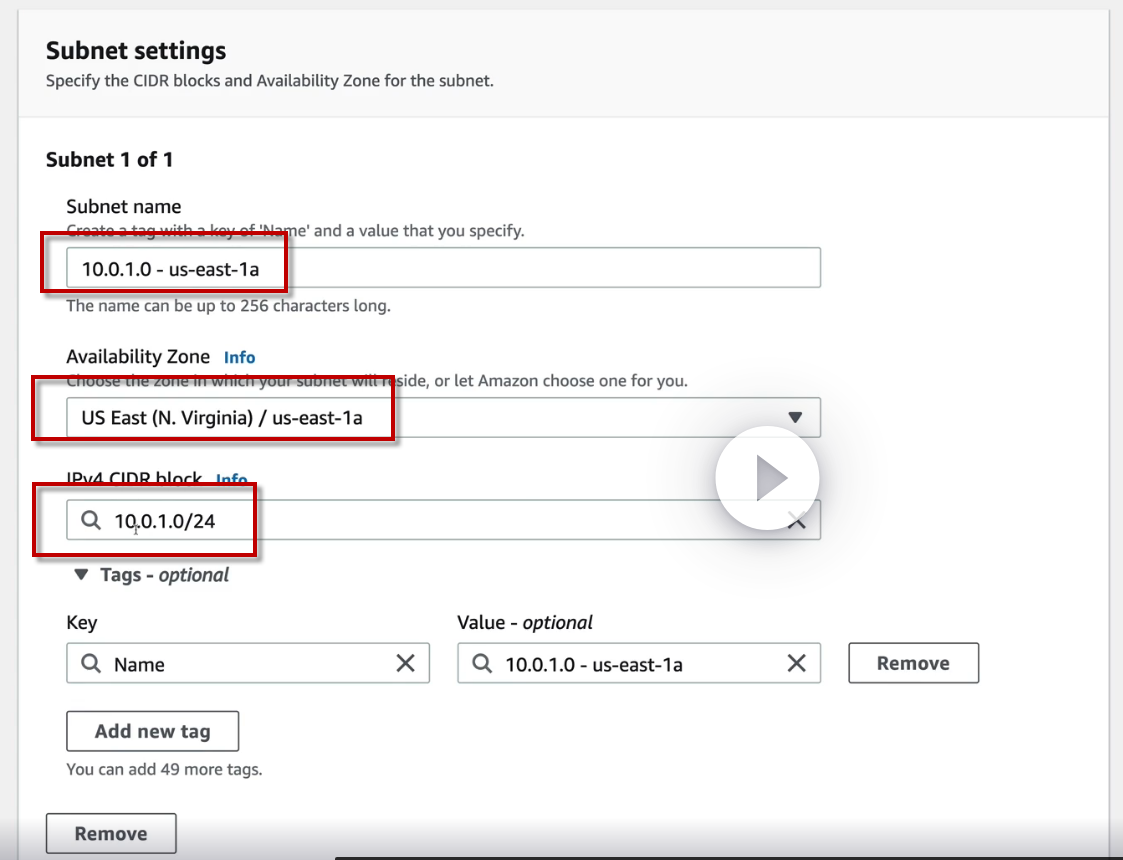Open Info link beside Availability Zone
The image size is (1123, 860).
tap(239, 357)
